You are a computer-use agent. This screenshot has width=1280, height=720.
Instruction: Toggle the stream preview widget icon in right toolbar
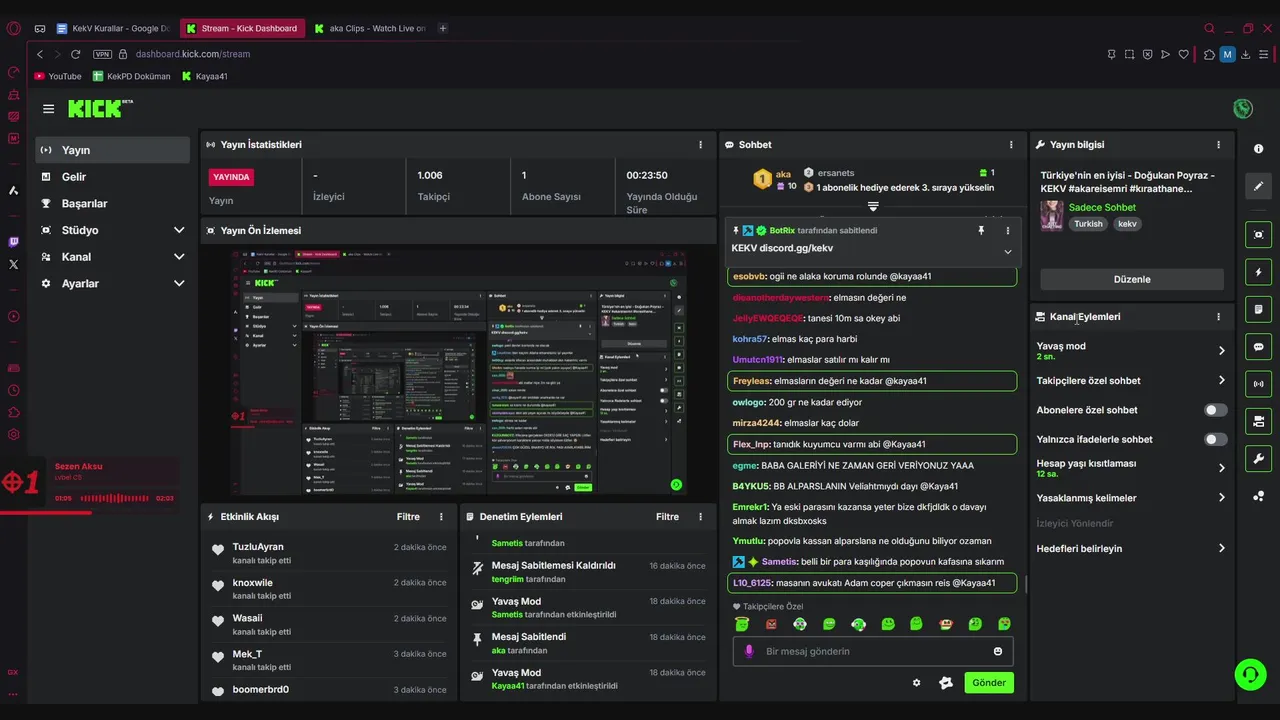point(1258,235)
